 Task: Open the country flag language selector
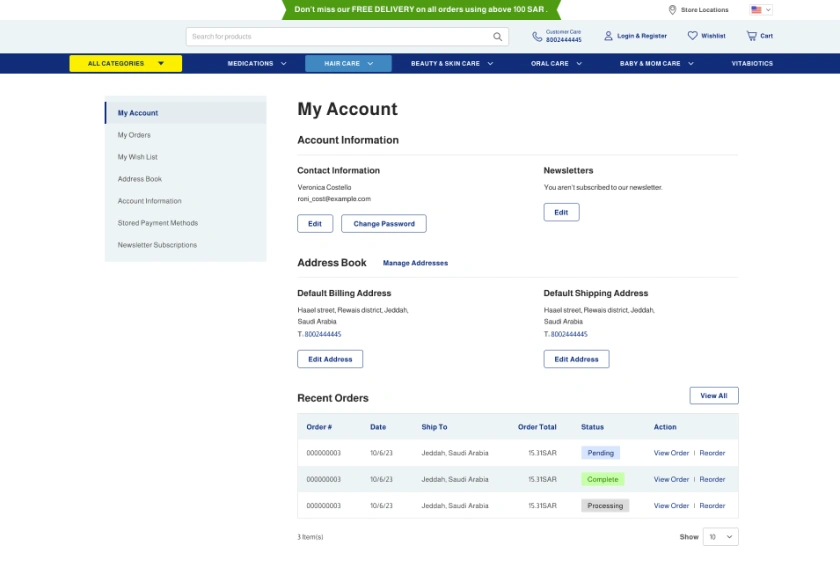coord(760,10)
